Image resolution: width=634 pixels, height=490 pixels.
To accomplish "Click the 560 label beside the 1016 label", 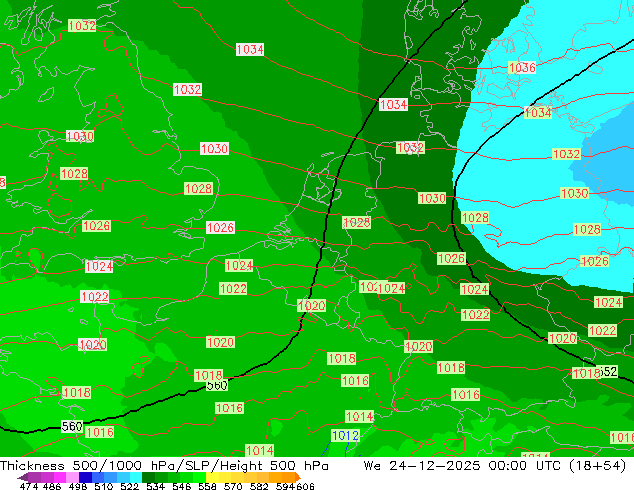I will [72, 426].
